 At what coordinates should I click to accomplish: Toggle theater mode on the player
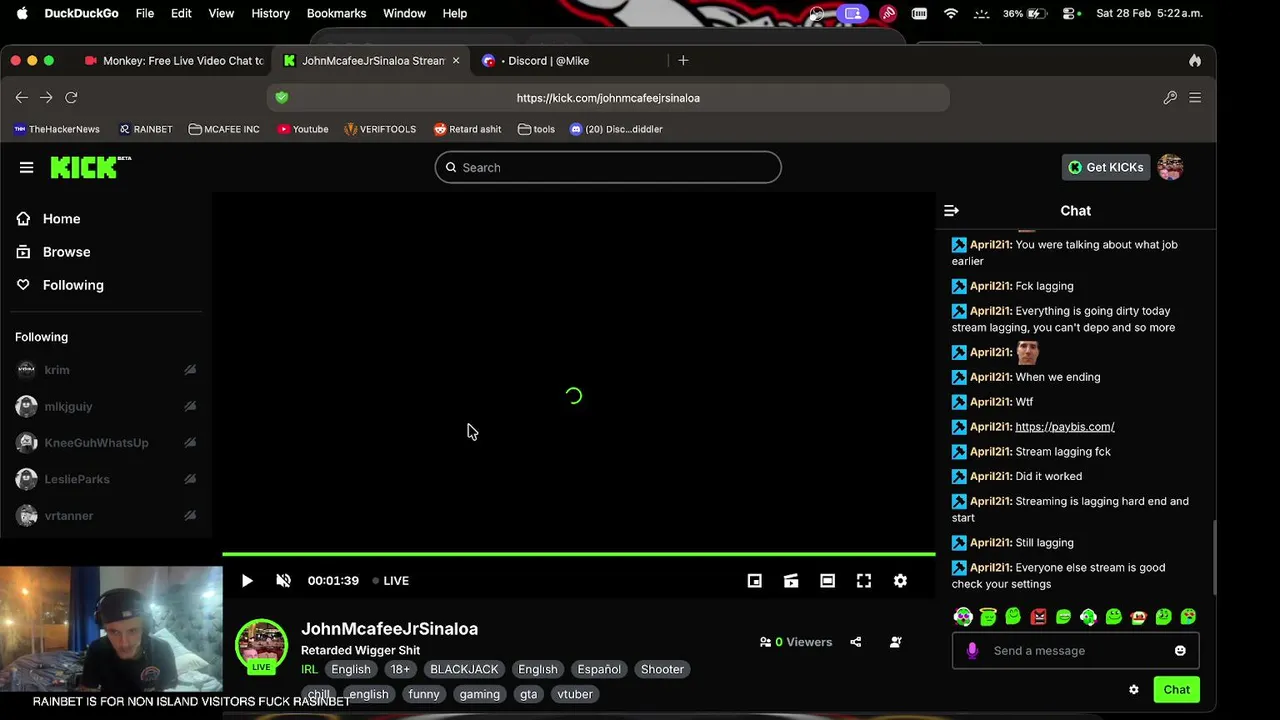click(827, 581)
